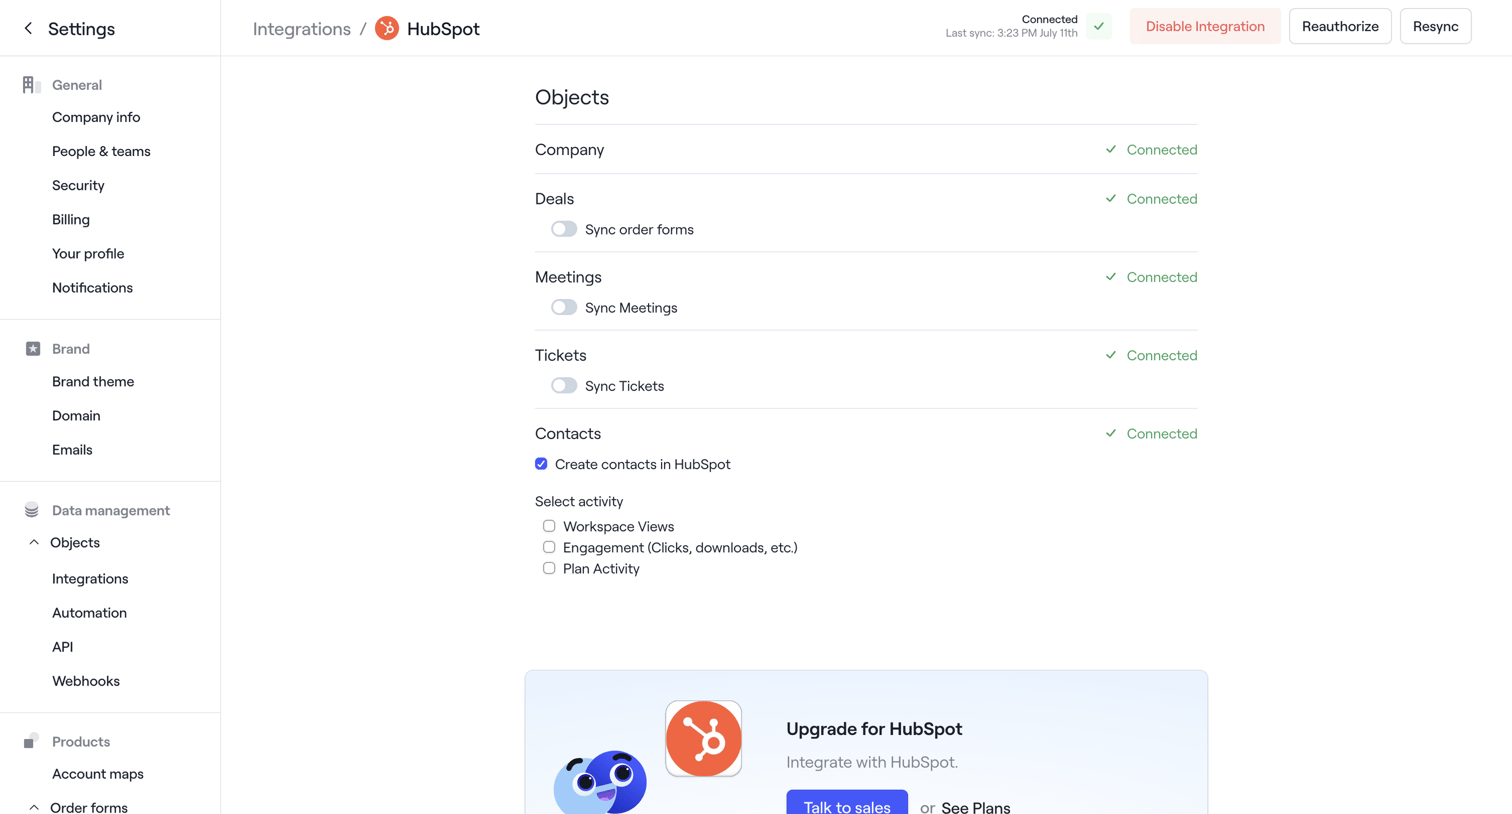Click the HubSpot logo in breadcrumb
The height and width of the screenshot is (814, 1512).
(x=387, y=29)
